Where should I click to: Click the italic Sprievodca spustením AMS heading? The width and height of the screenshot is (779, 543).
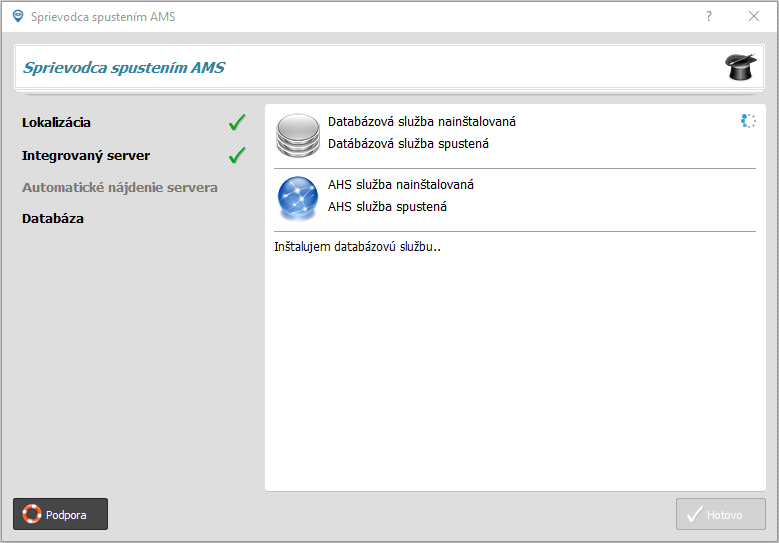point(124,68)
